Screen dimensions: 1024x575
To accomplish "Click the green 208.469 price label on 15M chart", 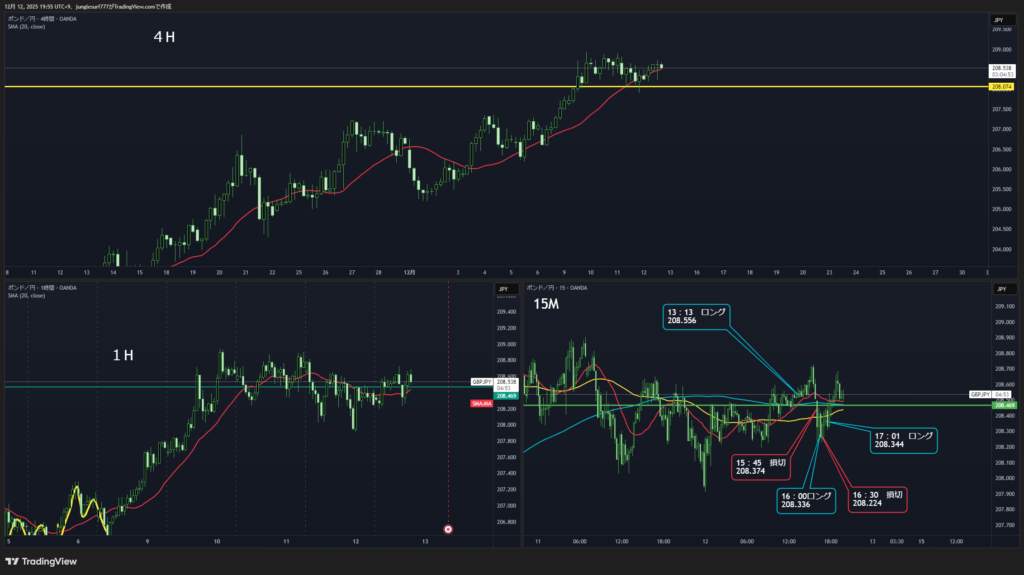I will pos(1002,405).
